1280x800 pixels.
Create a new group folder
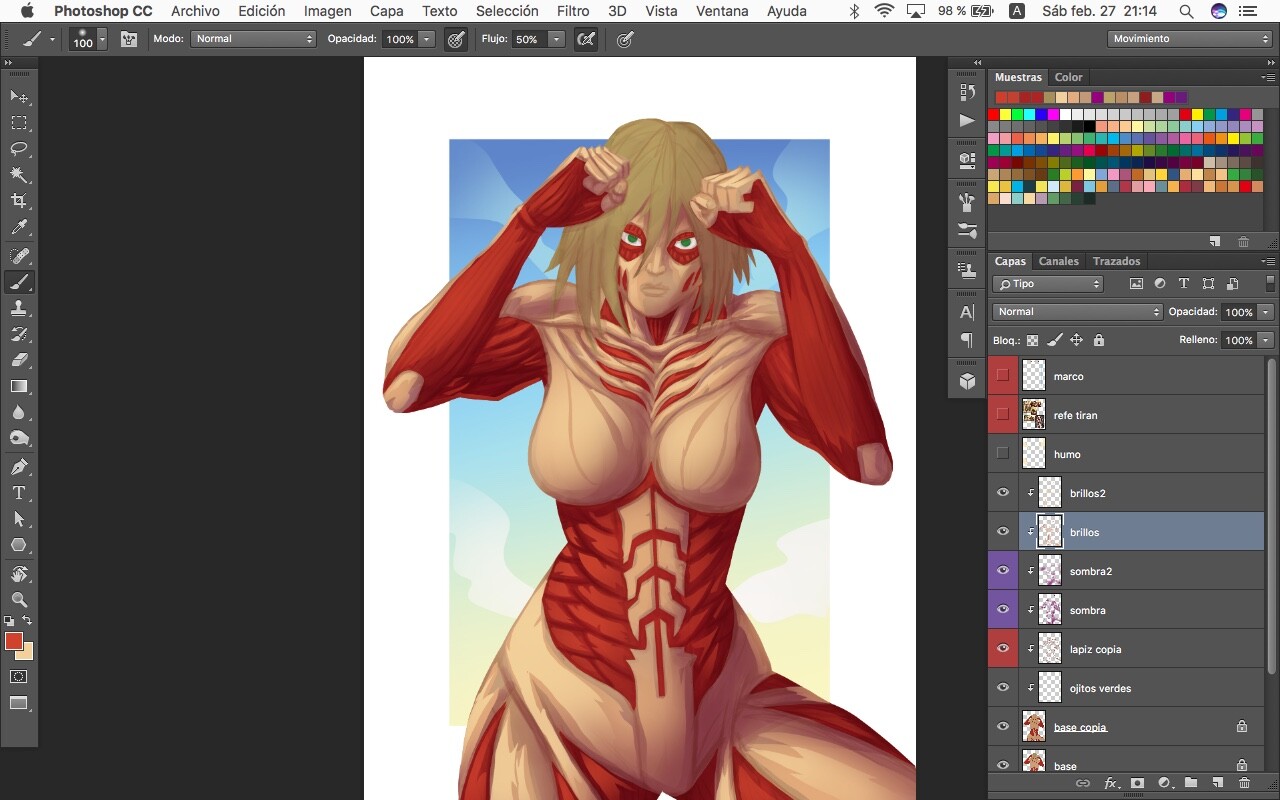pyautogui.click(x=1190, y=783)
